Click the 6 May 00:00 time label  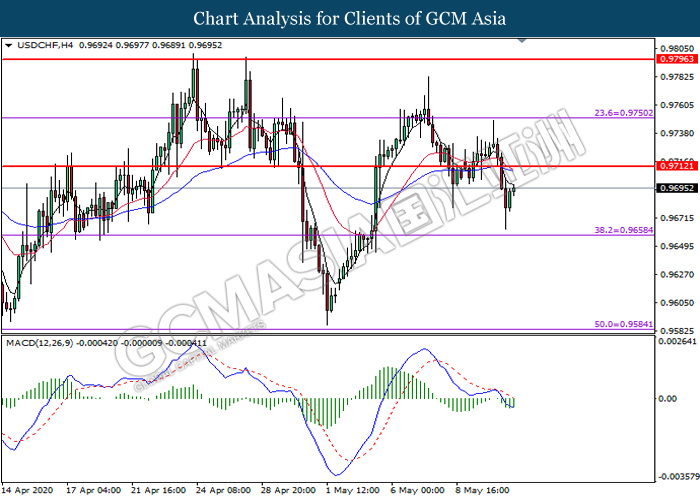420,491
